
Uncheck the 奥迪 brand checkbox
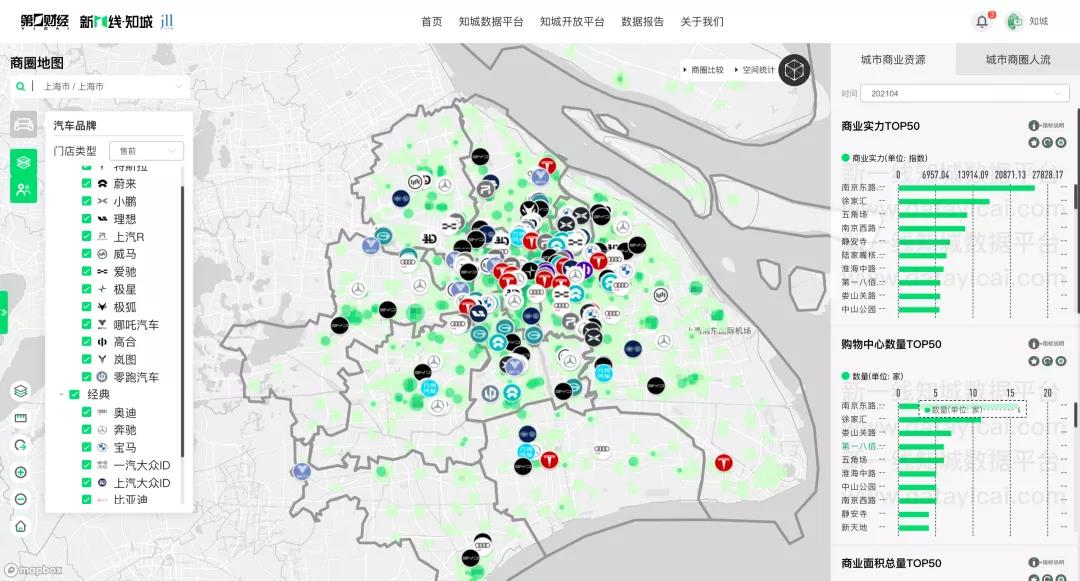coord(87,412)
